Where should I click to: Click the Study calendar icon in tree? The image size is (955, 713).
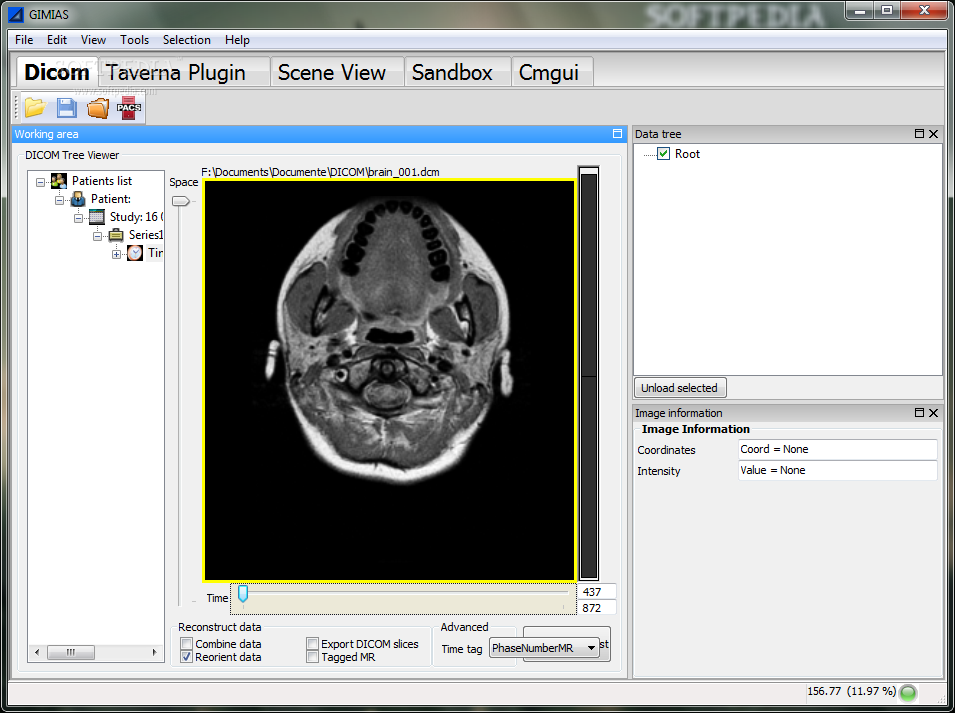tap(97, 217)
